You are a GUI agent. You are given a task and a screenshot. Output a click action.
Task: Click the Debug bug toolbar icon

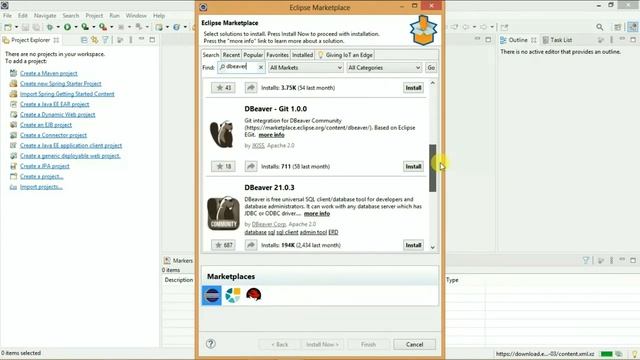click(x=49, y=27)
